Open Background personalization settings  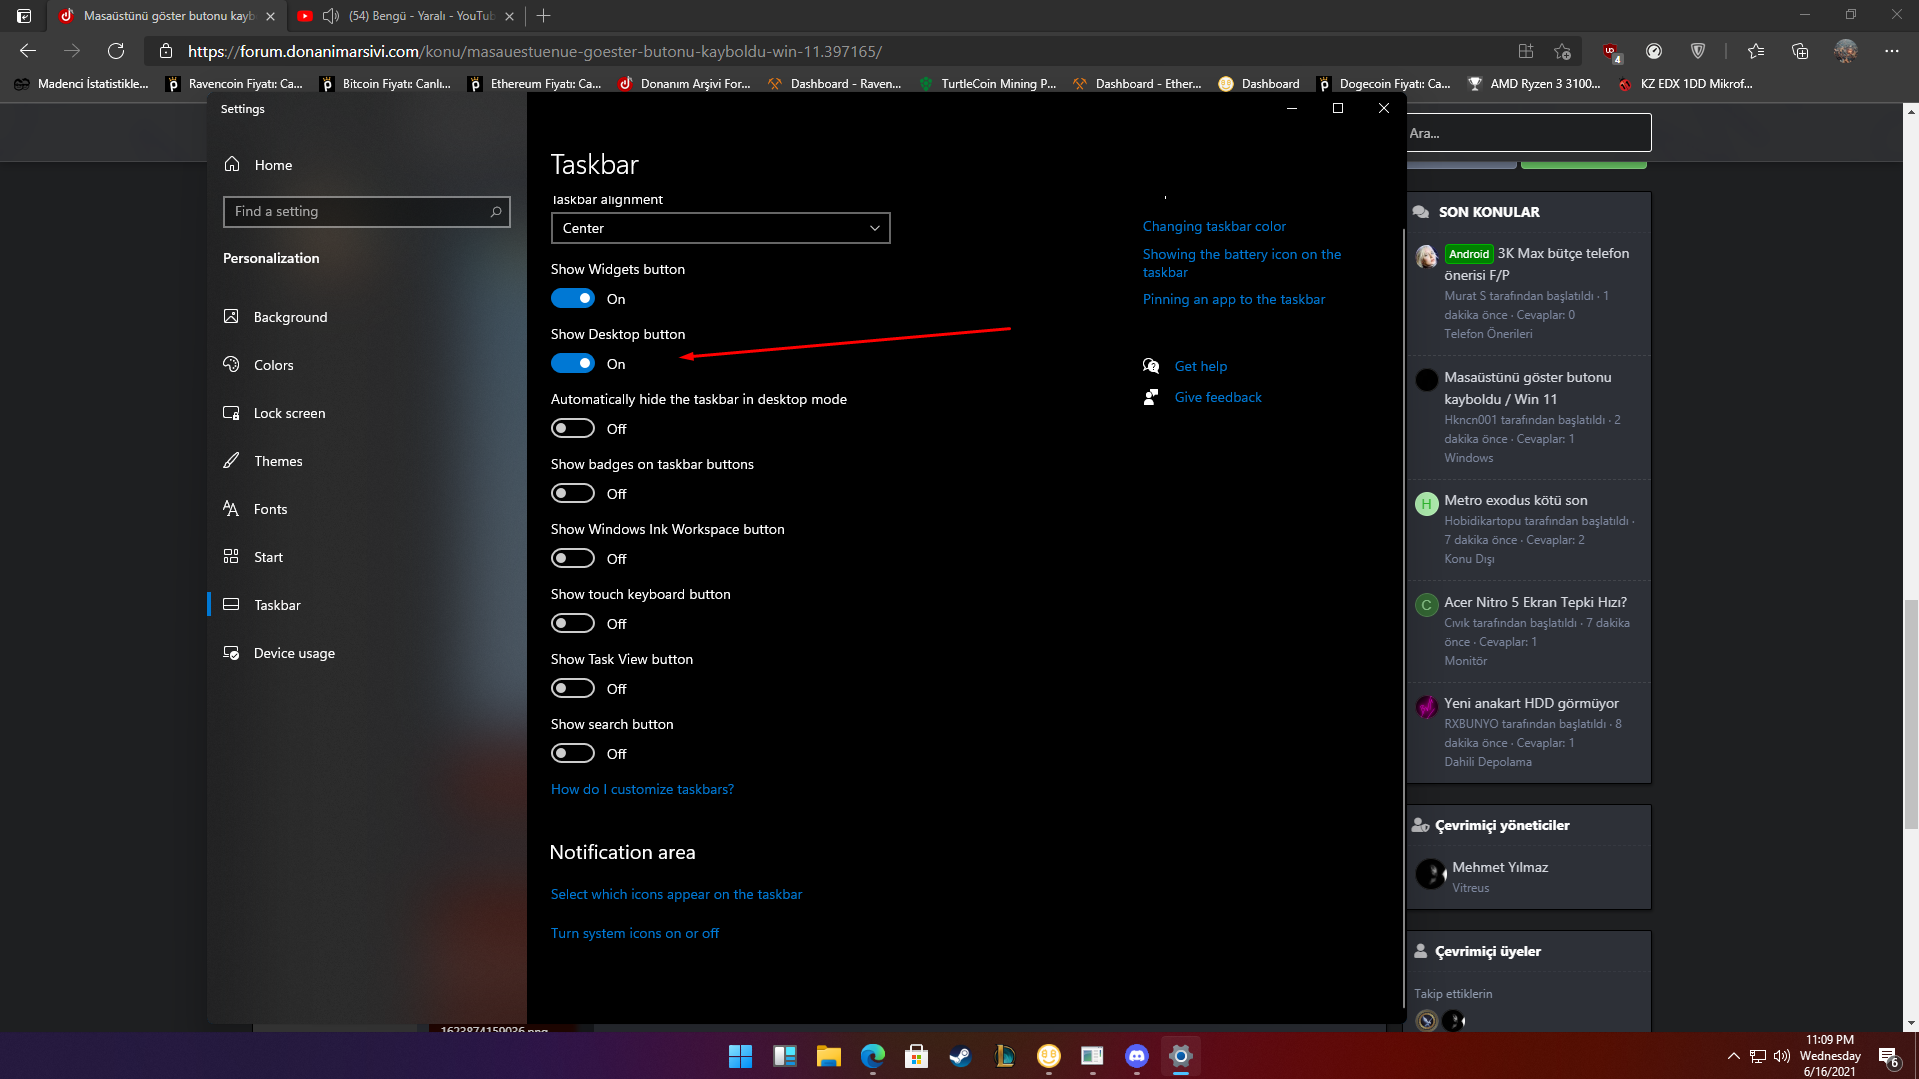coord(290,317)
